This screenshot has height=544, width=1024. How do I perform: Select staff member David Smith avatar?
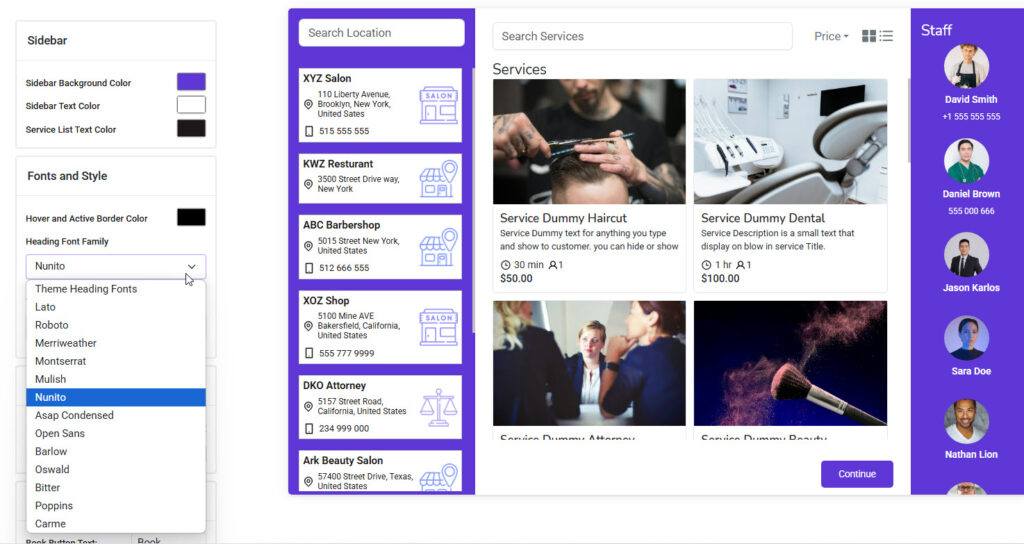[967, 66]
